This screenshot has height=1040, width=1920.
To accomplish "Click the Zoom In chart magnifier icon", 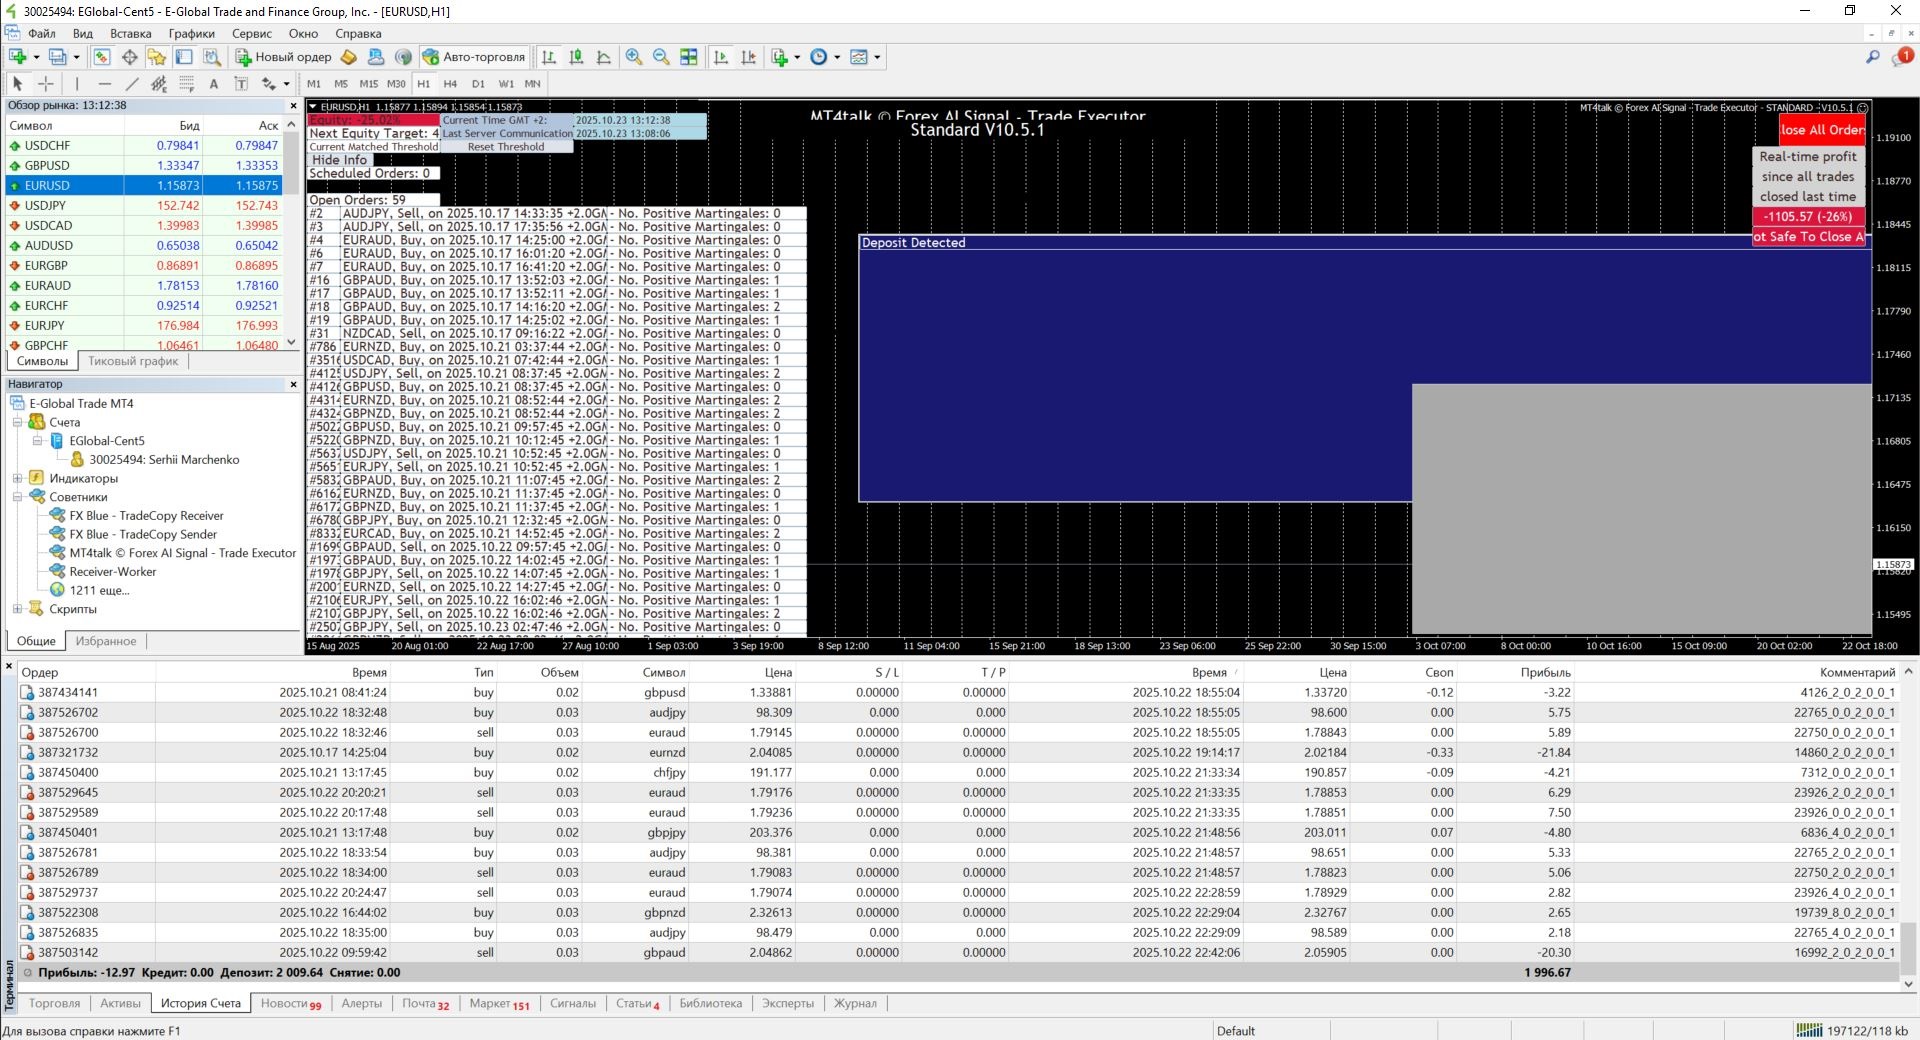I will pos(634,57).
